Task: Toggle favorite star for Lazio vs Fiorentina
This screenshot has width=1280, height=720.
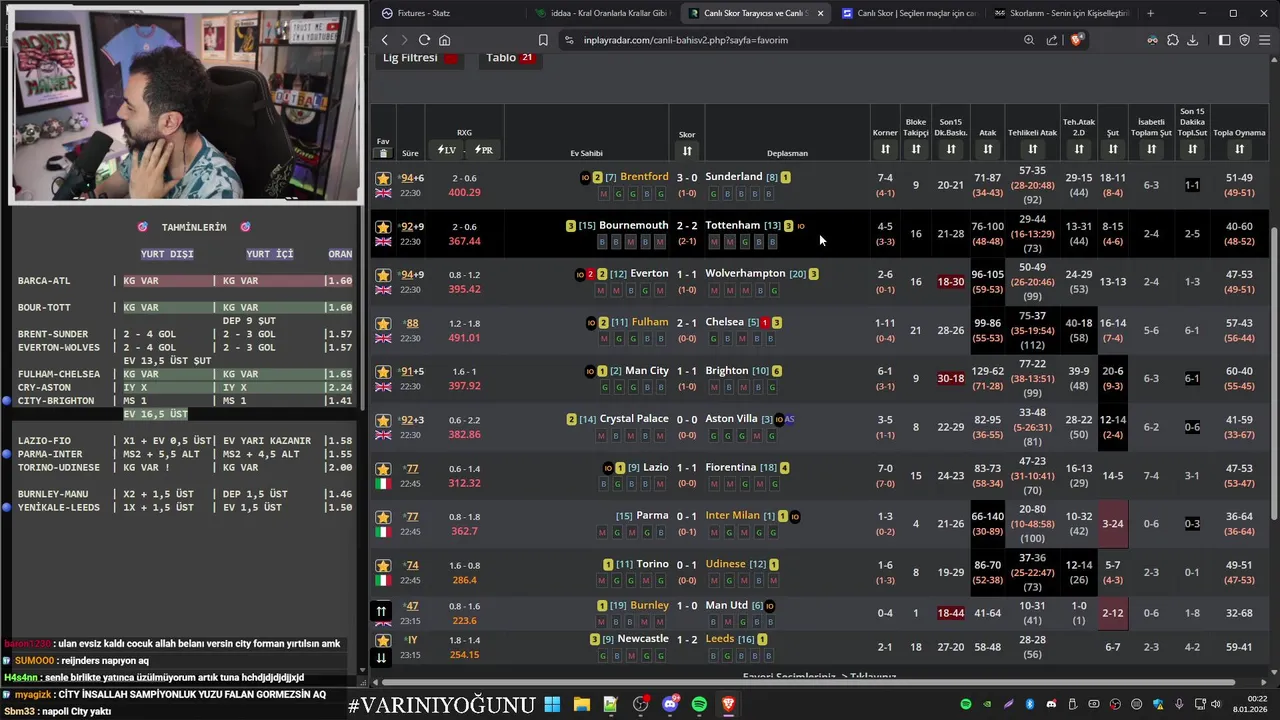Action: [383, 468]
